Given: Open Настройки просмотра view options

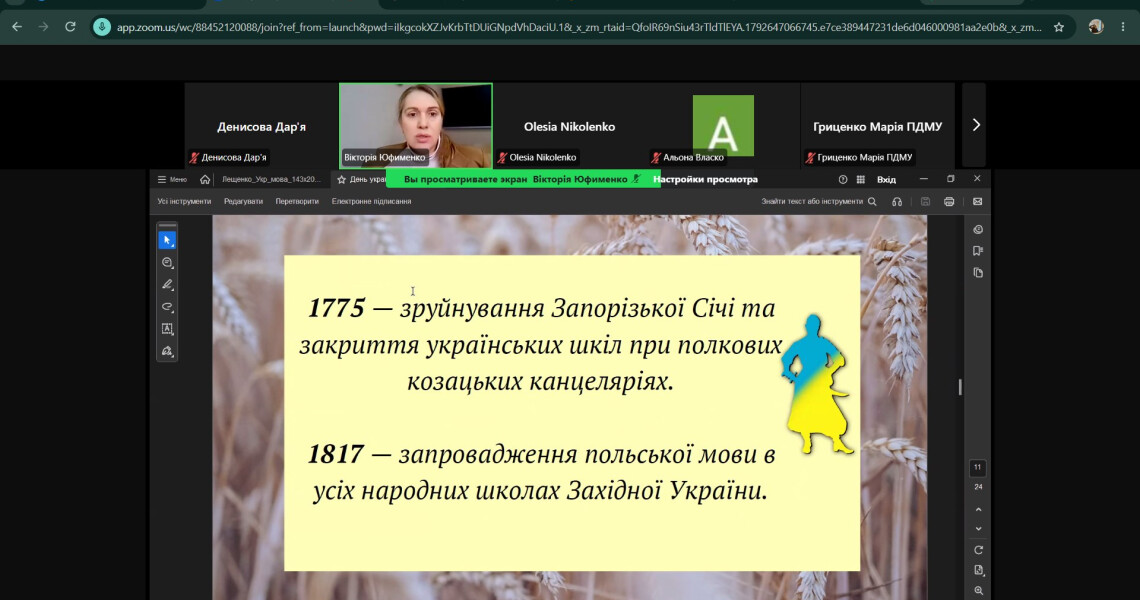Looking at the screenshot, I should pyautogui.click(x=705, y=179).
